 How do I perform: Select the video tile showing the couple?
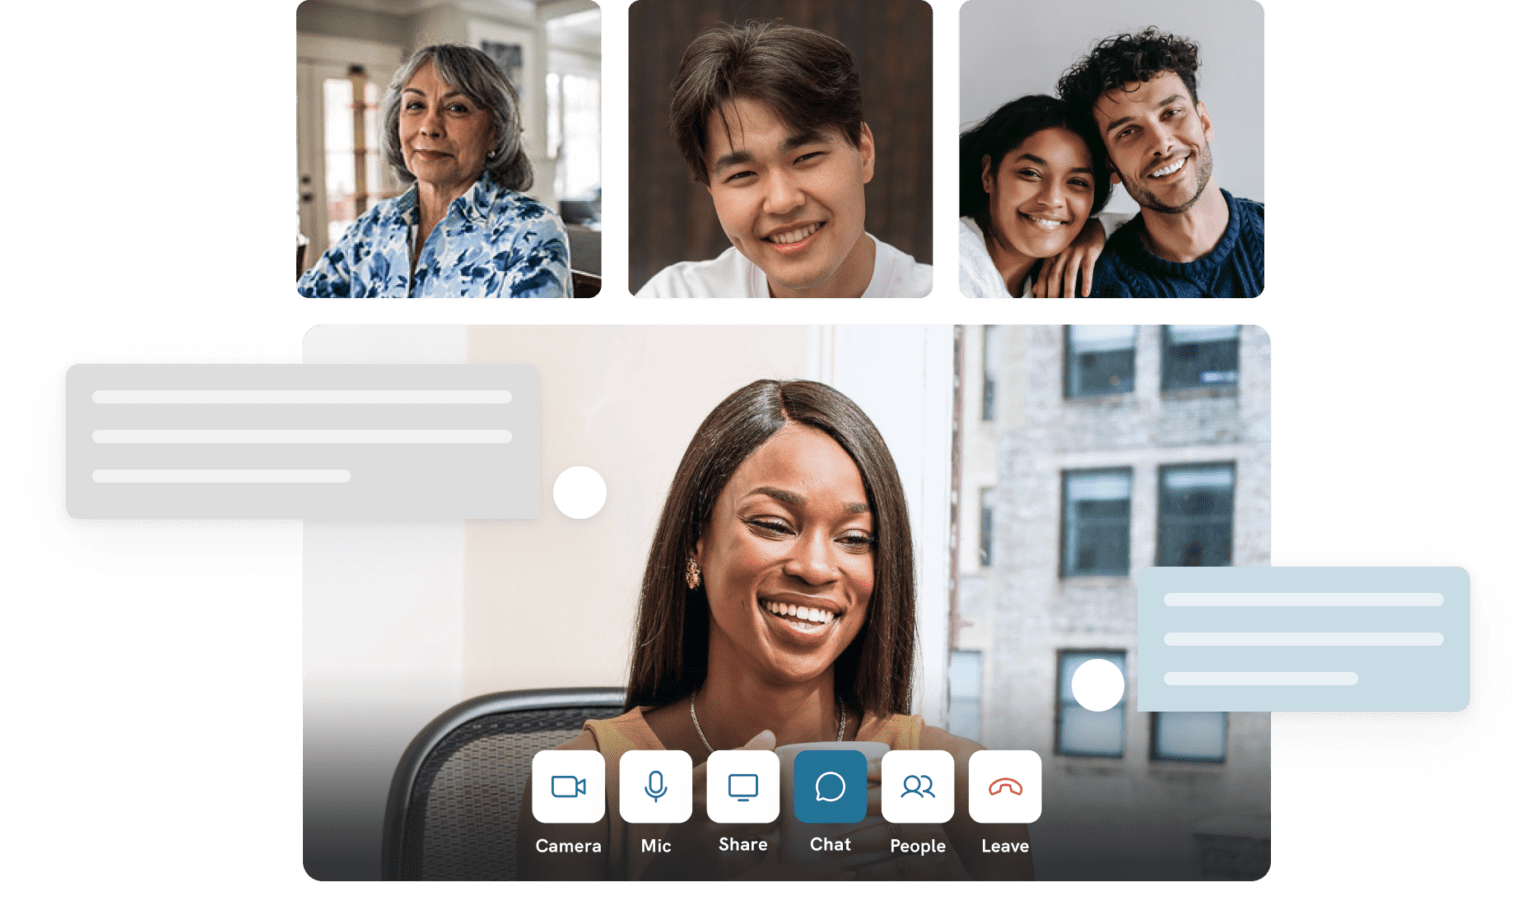1111,150
